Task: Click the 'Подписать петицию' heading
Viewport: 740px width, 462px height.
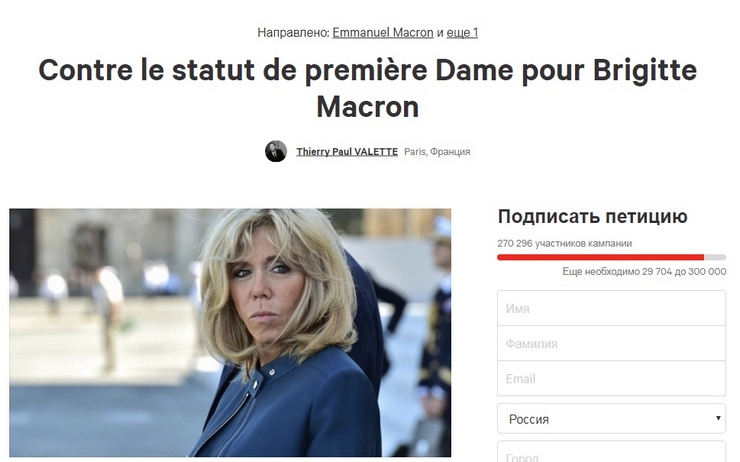Action: [x=592, y=217]
